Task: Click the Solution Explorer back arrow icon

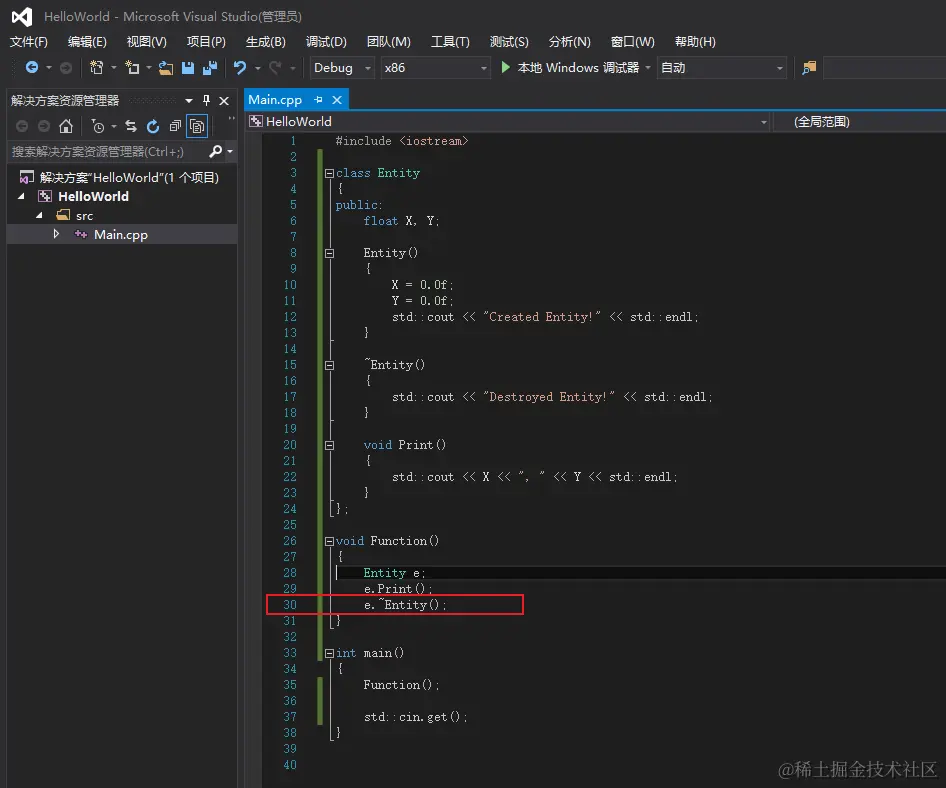Action: click(22, 126)
